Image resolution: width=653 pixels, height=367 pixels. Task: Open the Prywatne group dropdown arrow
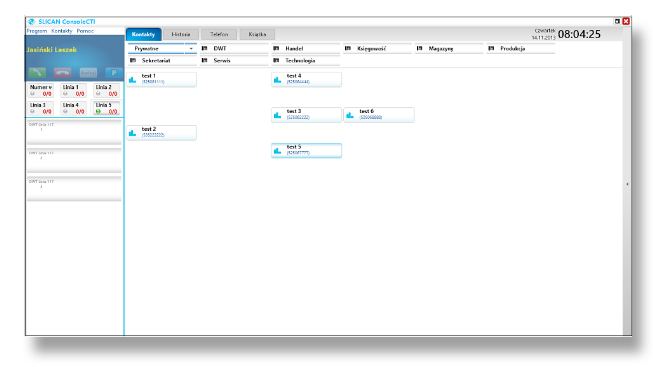click(191, 49)
